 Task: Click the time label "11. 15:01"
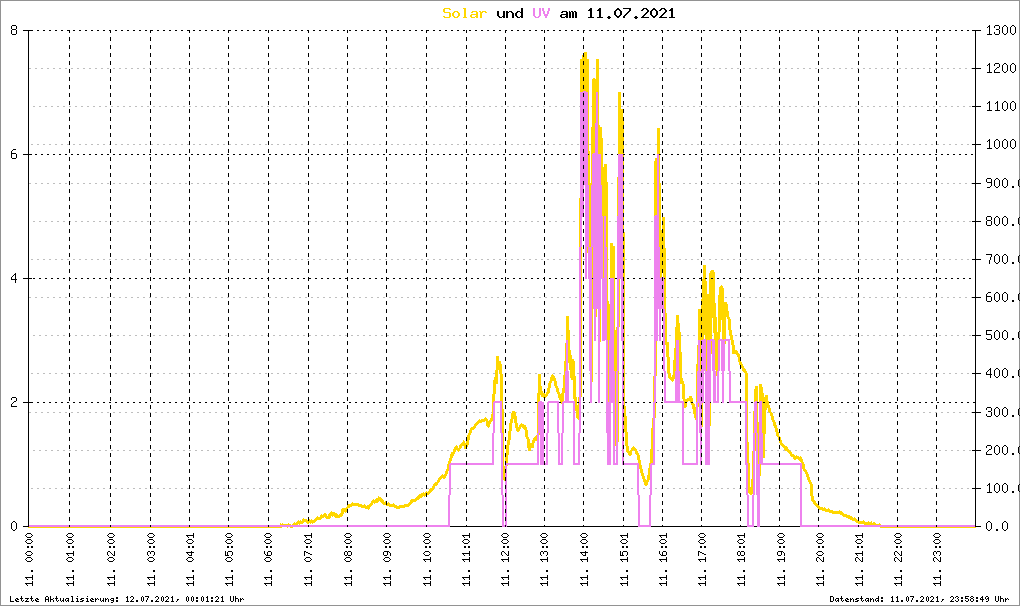tap(624, 559)
